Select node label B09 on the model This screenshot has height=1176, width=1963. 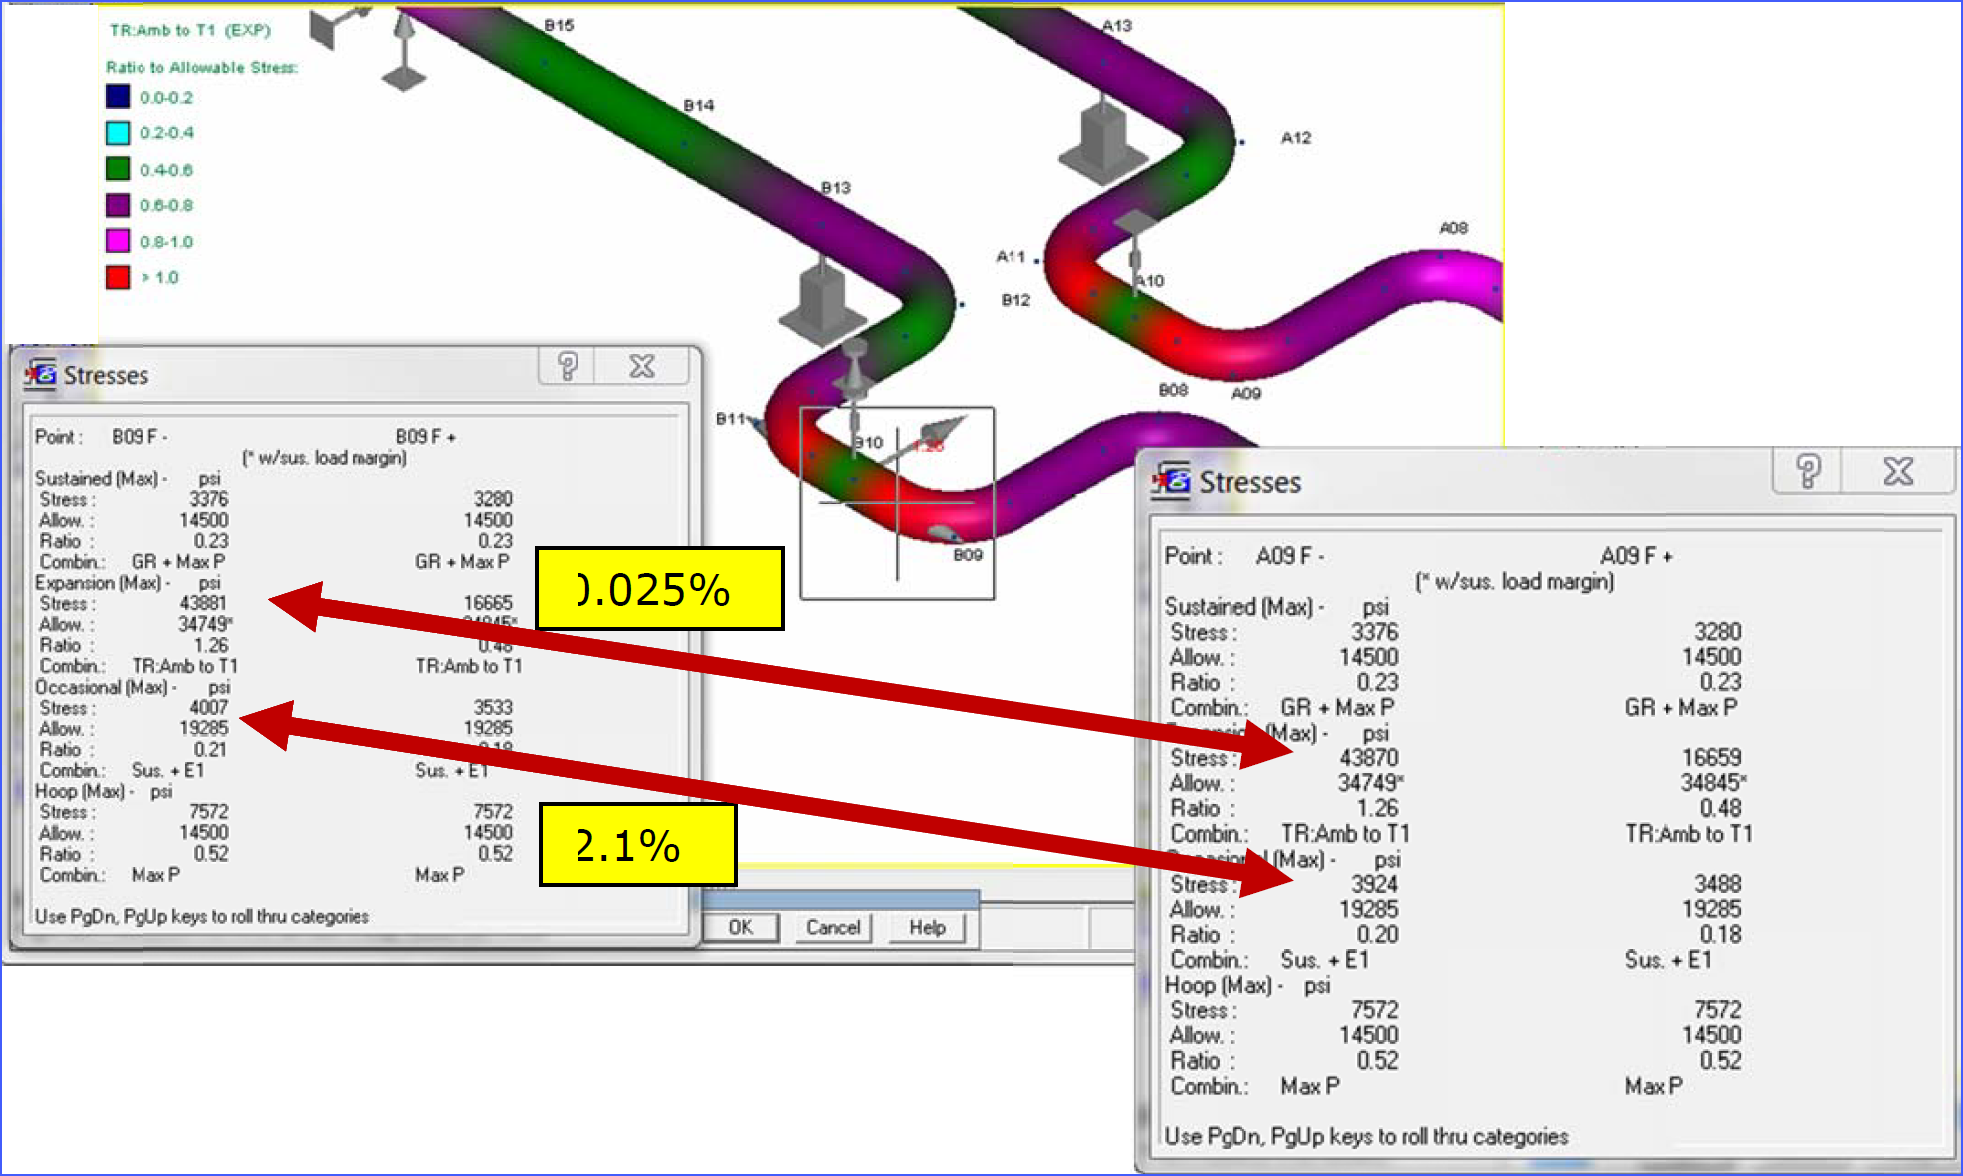pyautogui.click(x=967, y=554)
